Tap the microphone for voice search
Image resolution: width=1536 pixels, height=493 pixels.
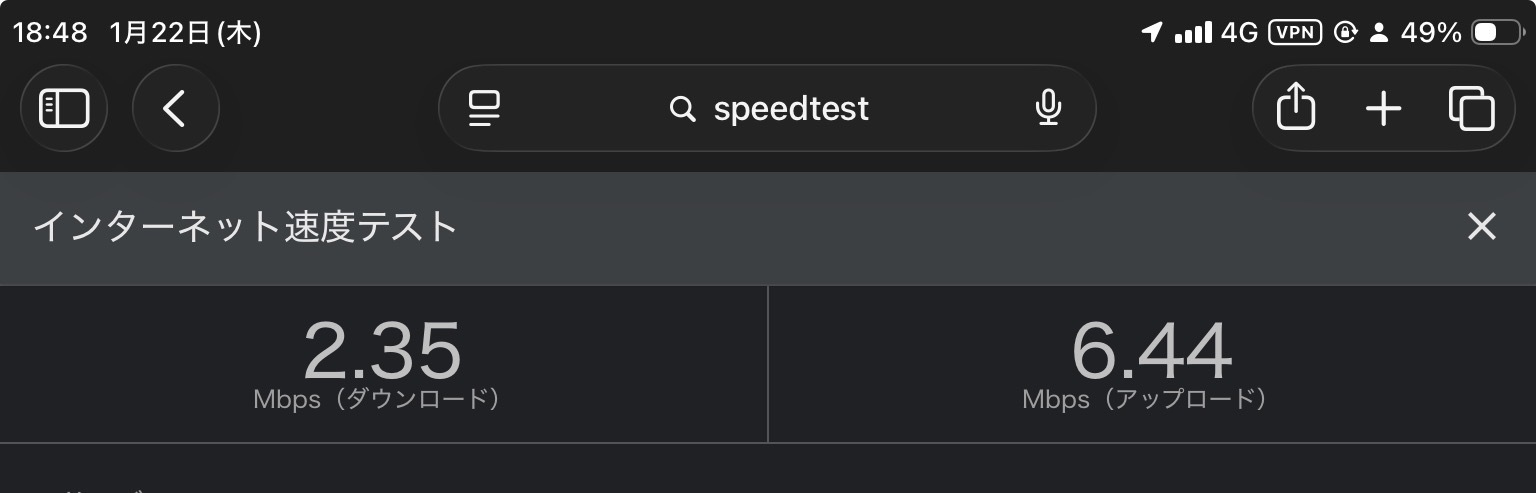(1047, 108)
